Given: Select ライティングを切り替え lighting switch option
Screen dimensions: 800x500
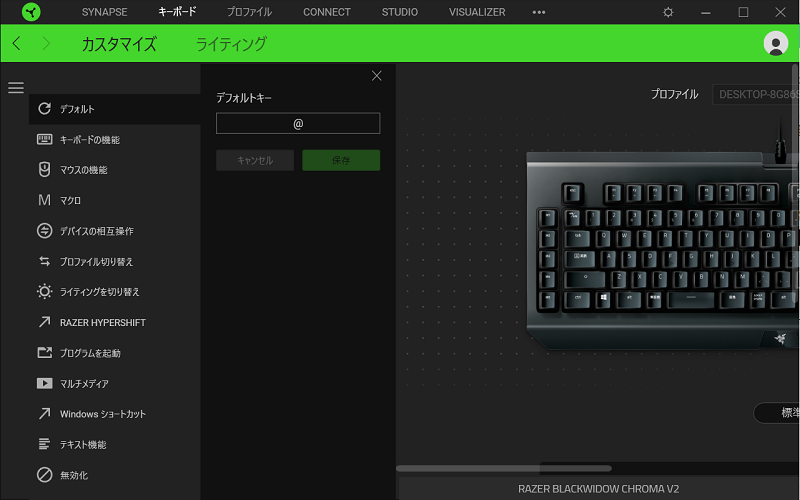Looking at the screenshot, I should [115, 292].
